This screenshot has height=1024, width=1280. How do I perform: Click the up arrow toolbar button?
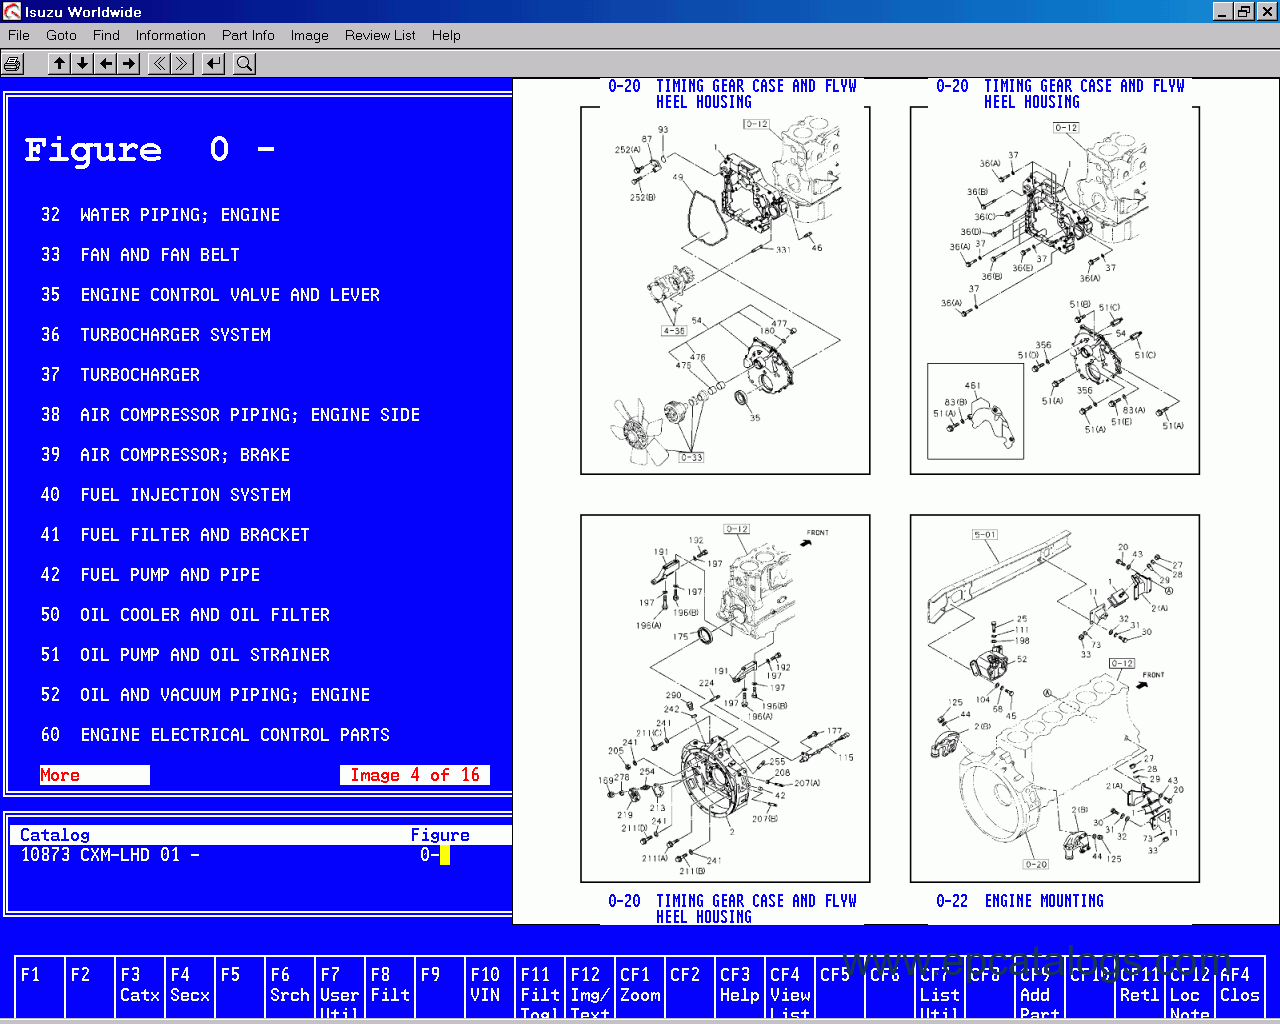point(60,64)
